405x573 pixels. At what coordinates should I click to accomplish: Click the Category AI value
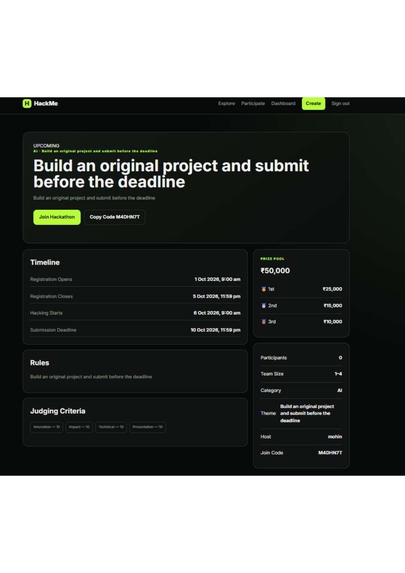coord(340,390)
